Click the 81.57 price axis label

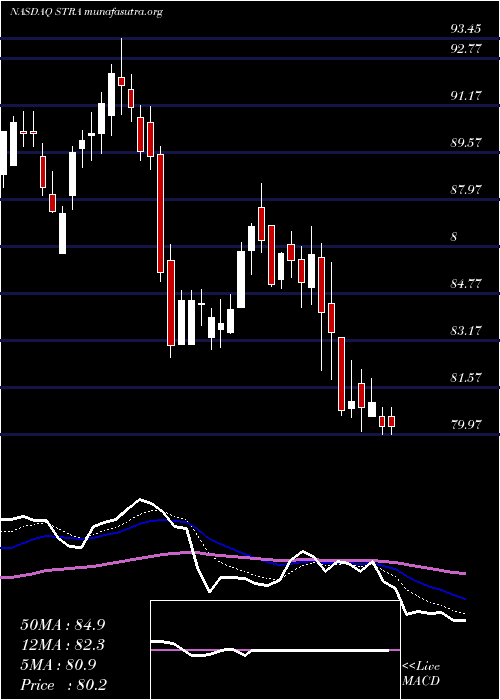(x=466, y=377)
